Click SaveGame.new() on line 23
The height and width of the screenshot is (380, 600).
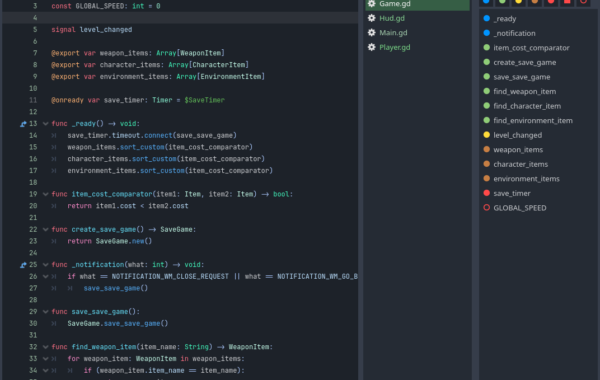(124, 241)
